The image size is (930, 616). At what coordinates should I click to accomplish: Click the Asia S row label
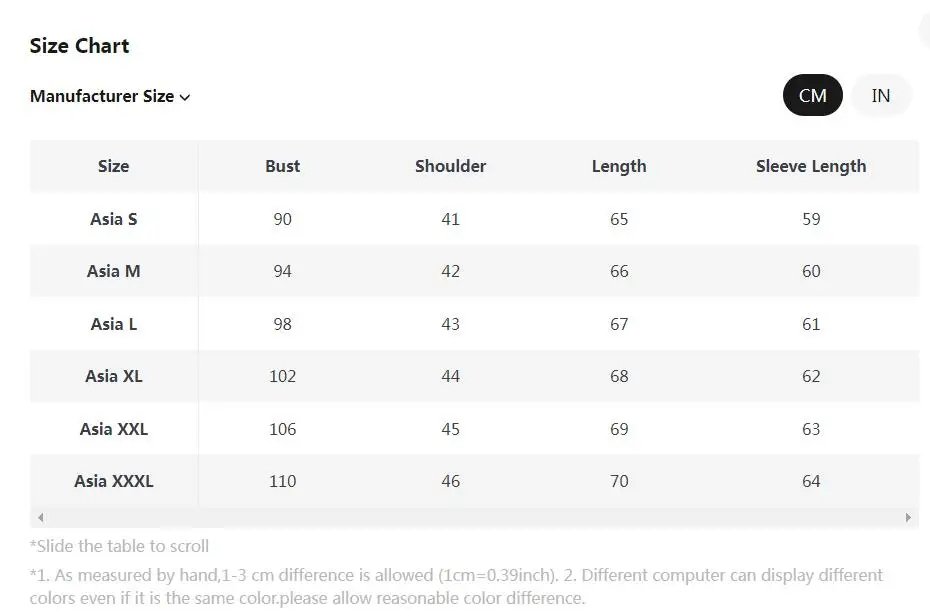point(114,219)
